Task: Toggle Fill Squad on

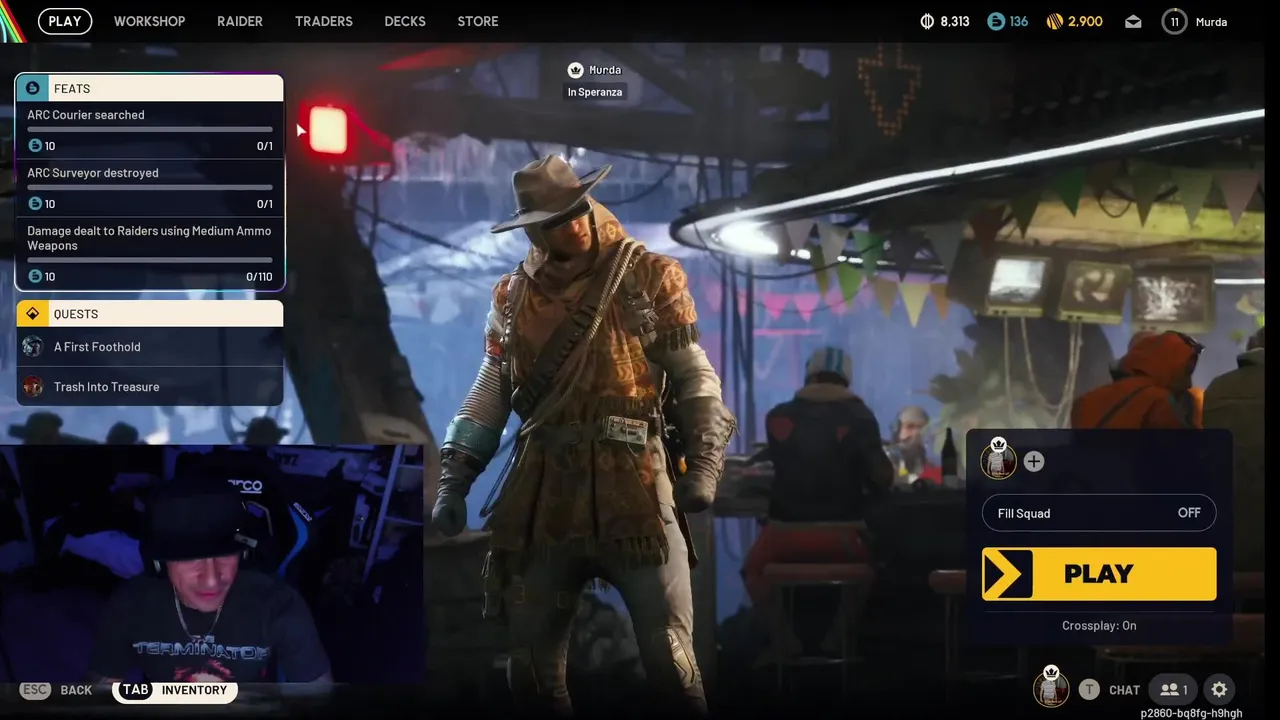Action: coord(1099,513)
